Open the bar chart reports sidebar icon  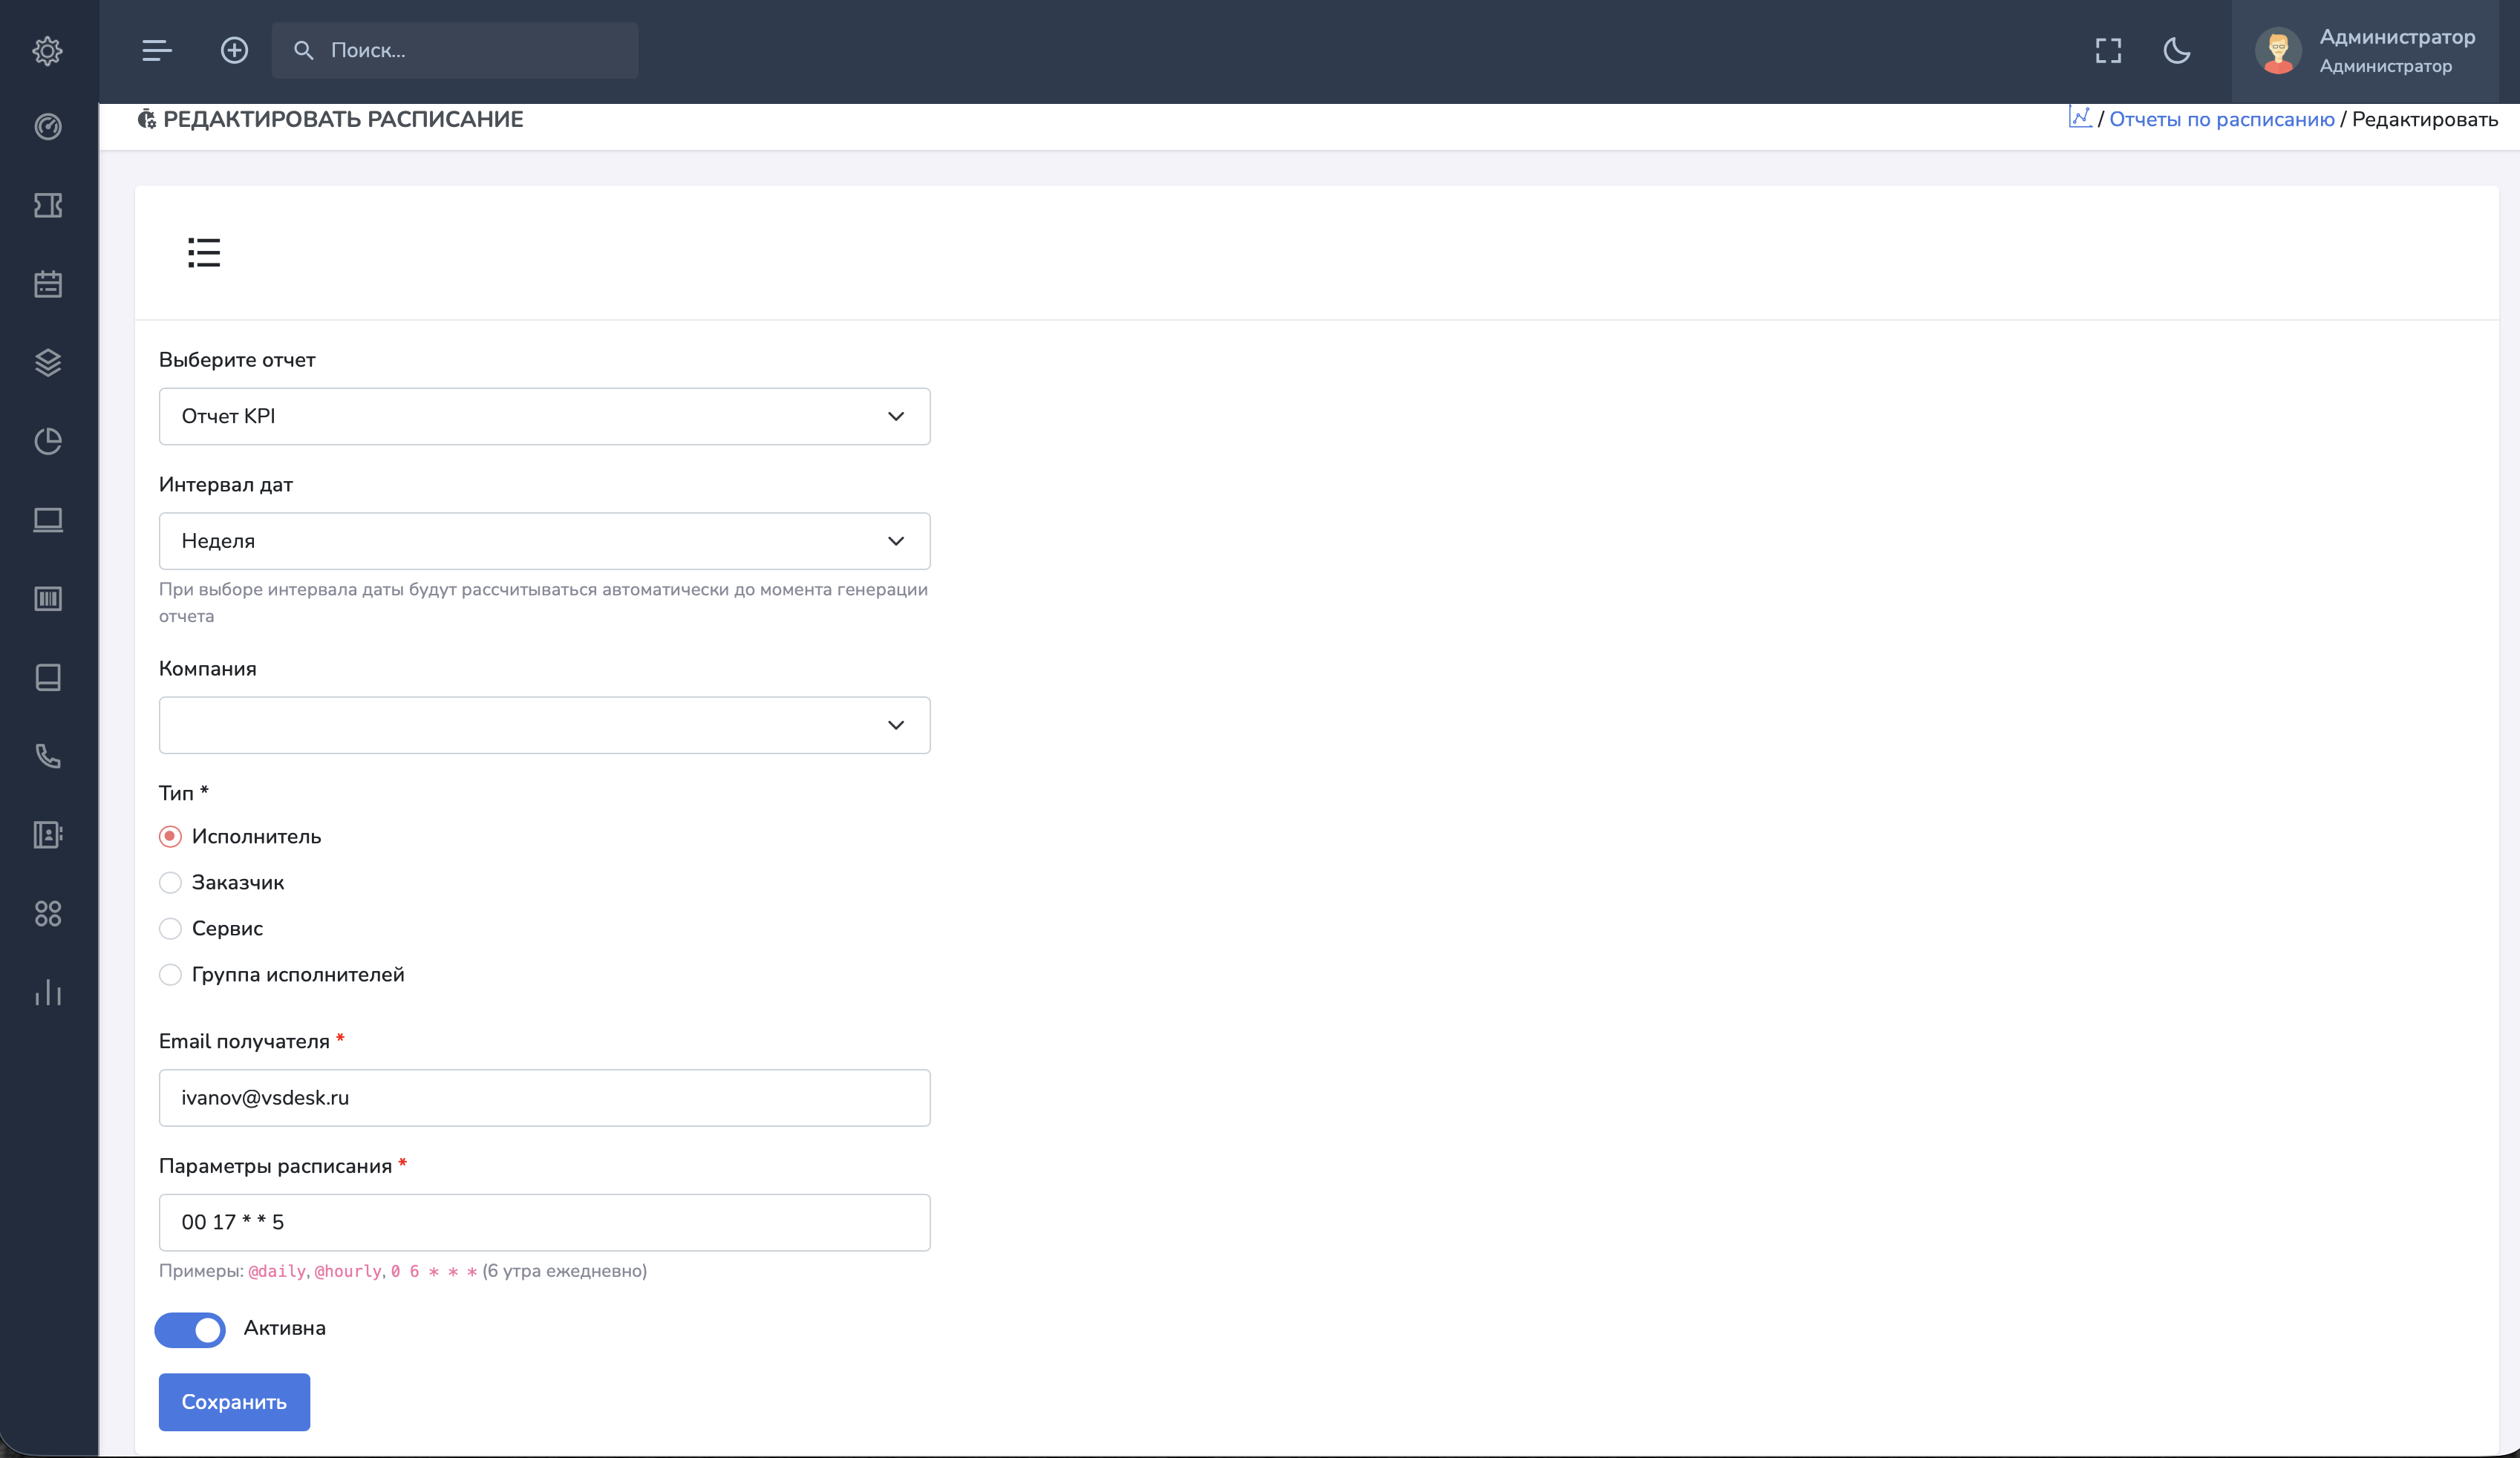(x=48, y=992)
